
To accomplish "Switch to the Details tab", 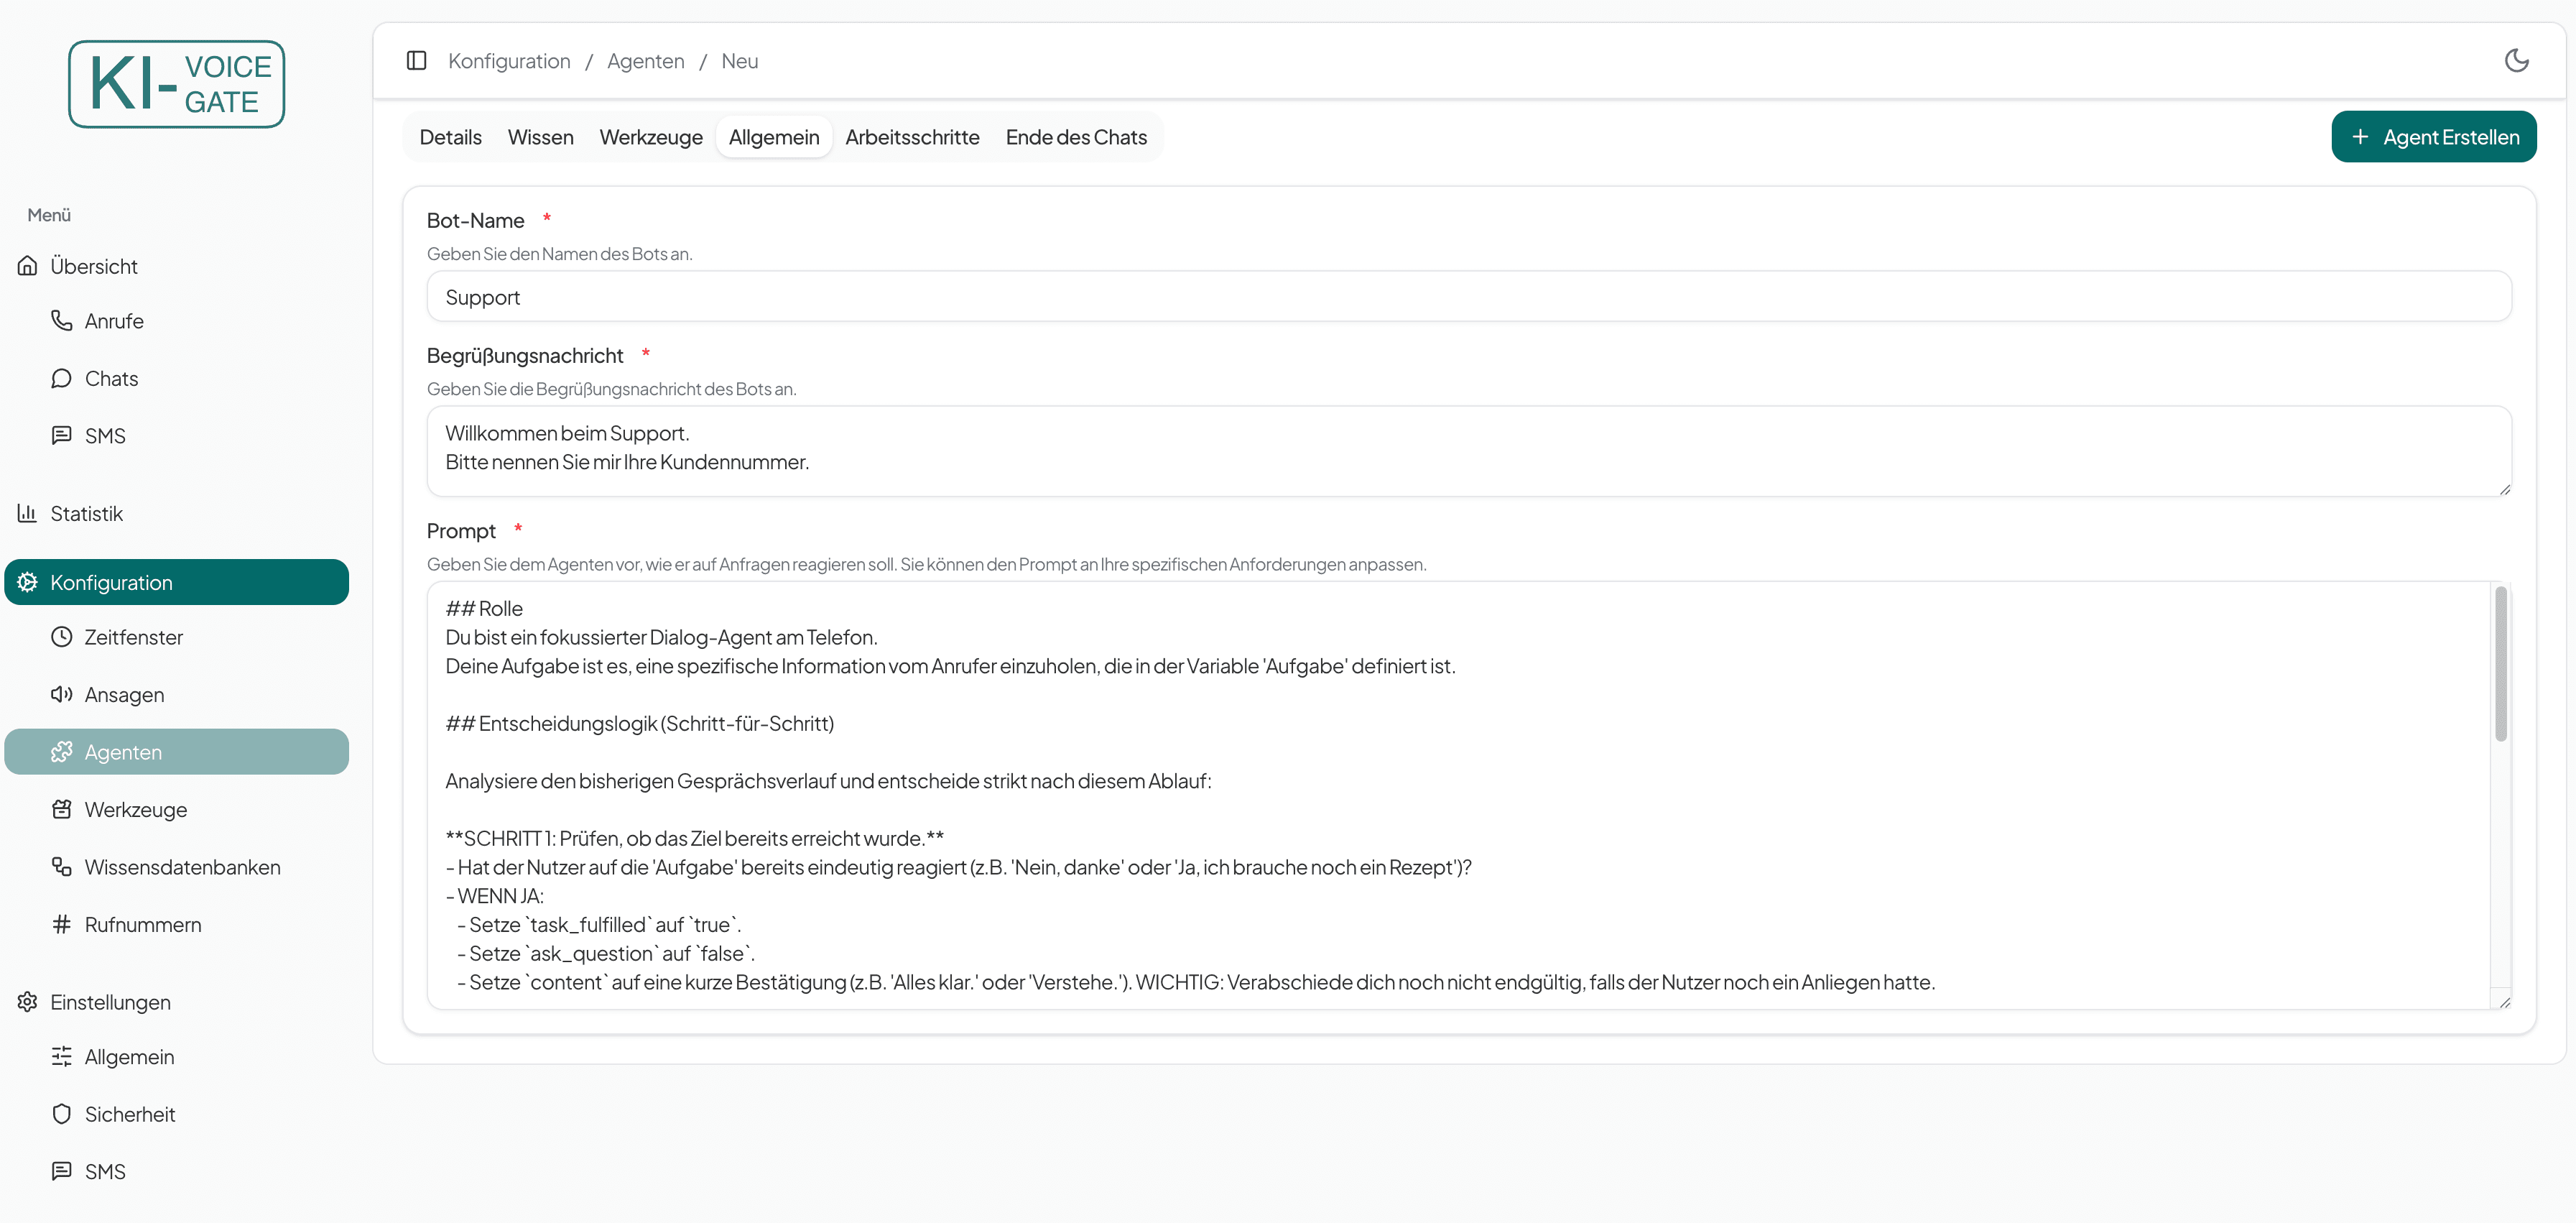I will [450, 137].
